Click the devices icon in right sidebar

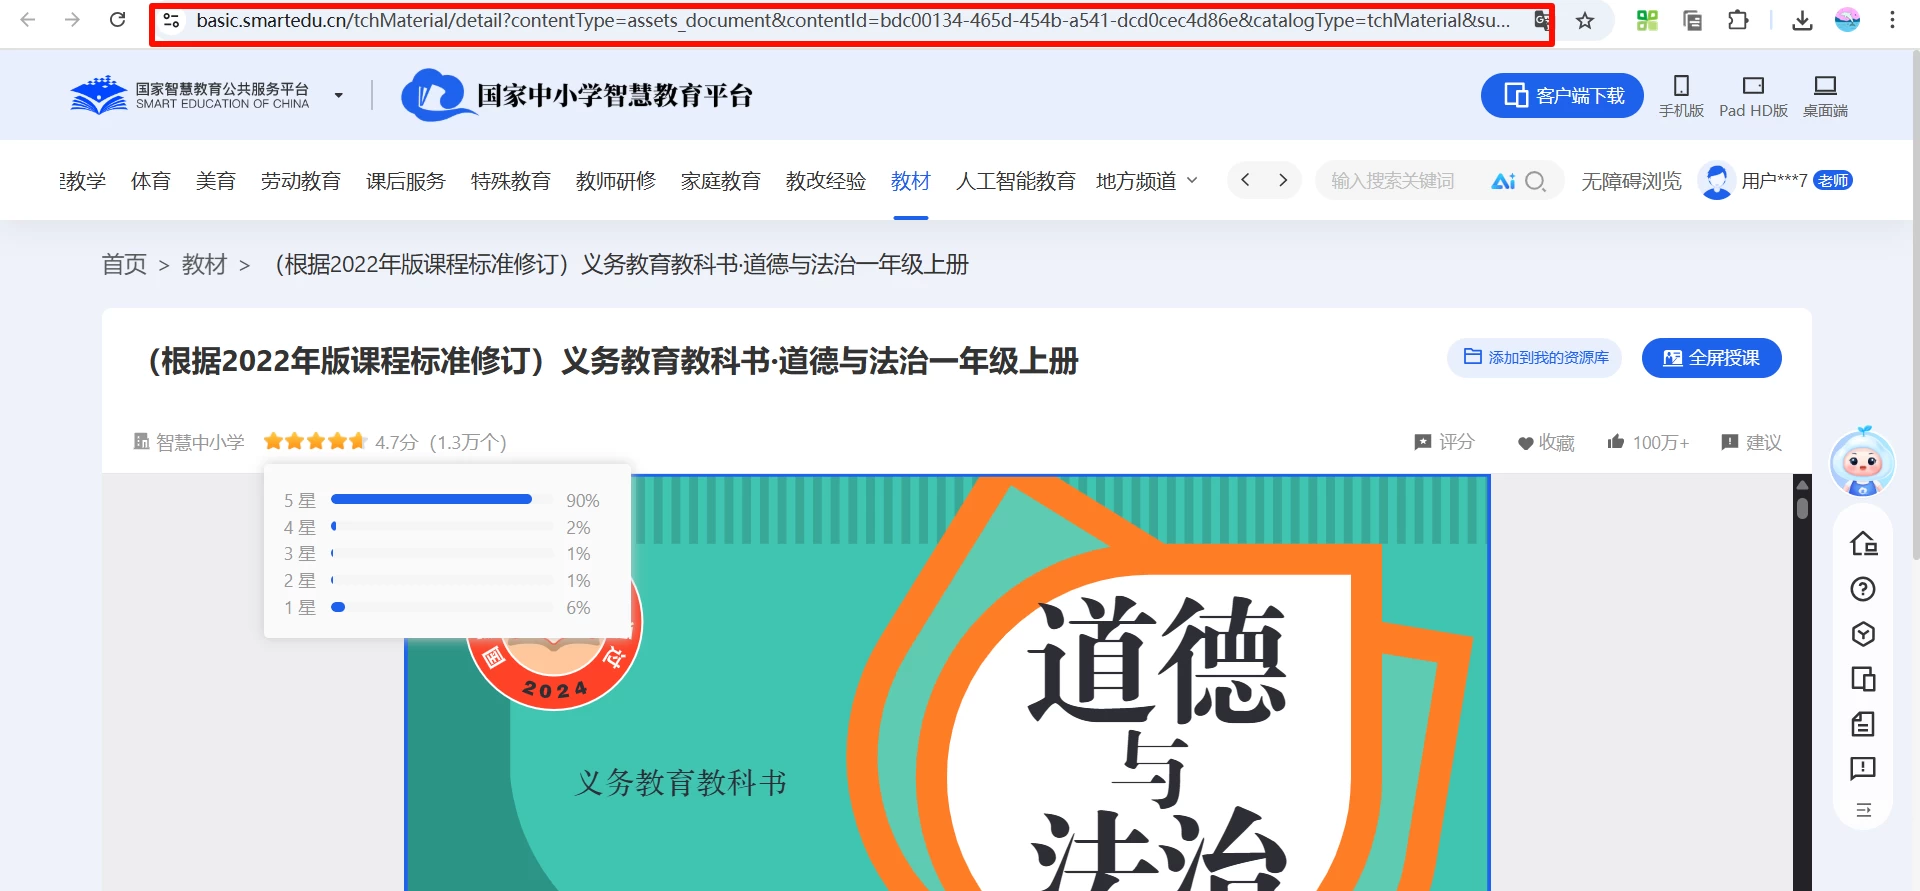point(1863,679)
